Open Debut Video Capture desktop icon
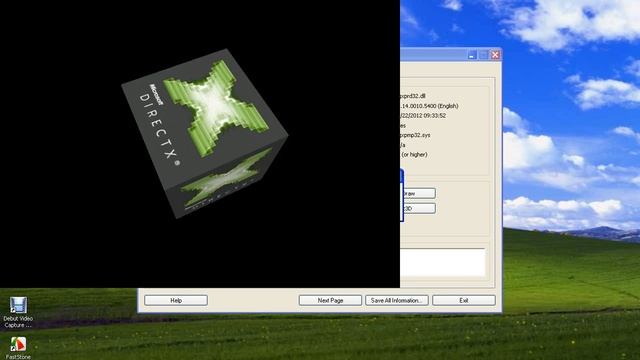This screenshot has height=360, width=640. pos(18,312)
